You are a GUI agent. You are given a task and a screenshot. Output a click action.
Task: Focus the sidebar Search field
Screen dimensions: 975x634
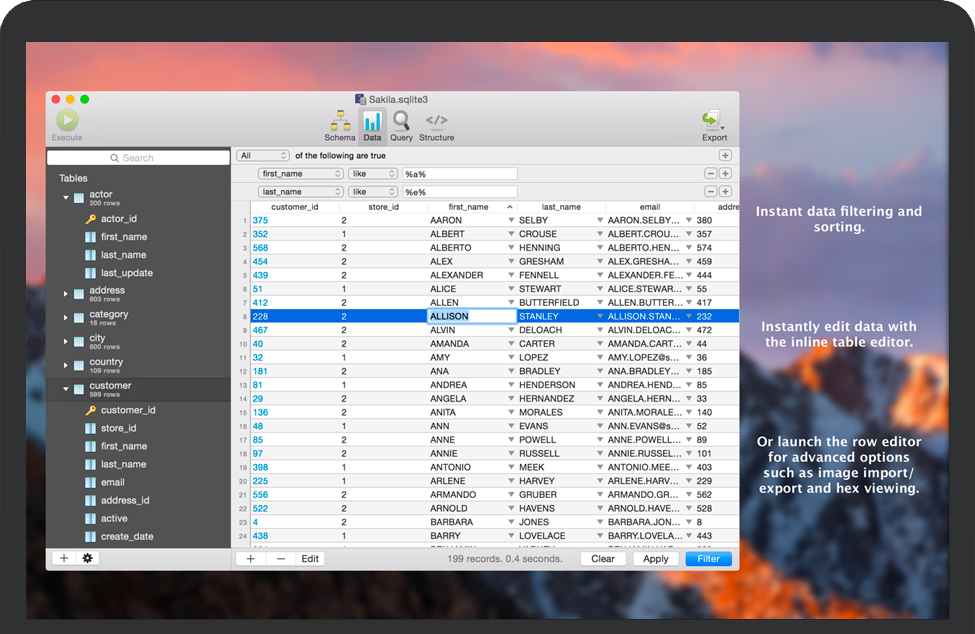[x=138, y=158]
